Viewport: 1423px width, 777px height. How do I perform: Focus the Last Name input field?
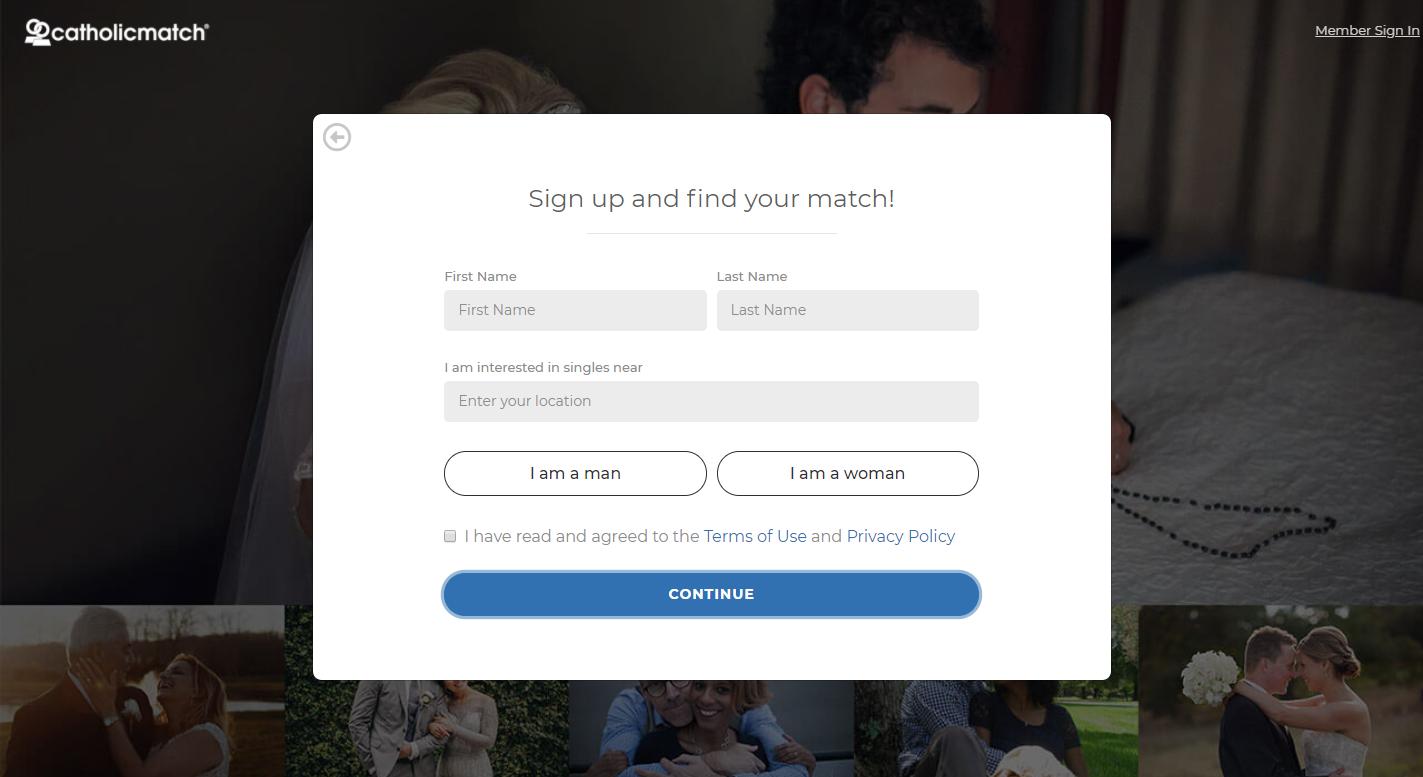point(847,310)
